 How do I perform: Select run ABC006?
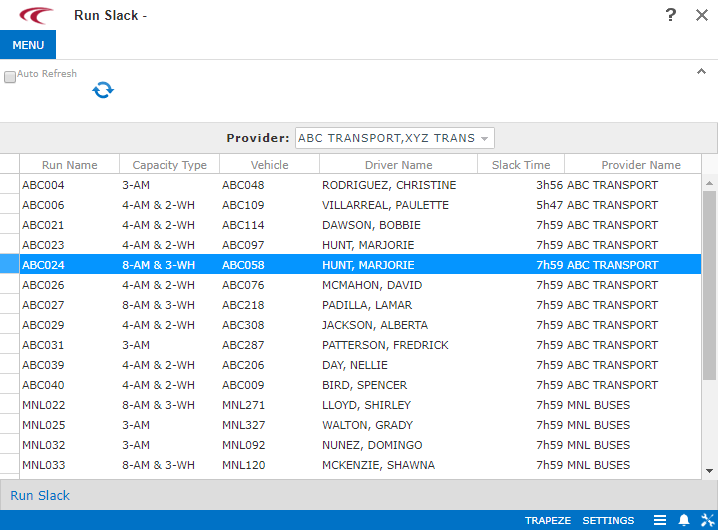(43, 205)
